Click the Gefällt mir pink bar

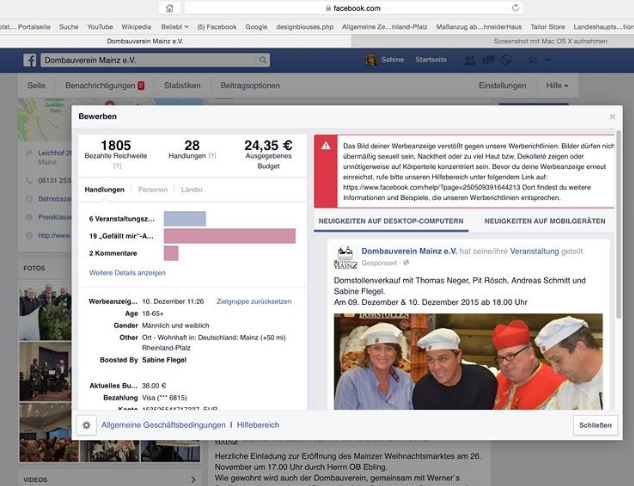coord(230,236)
